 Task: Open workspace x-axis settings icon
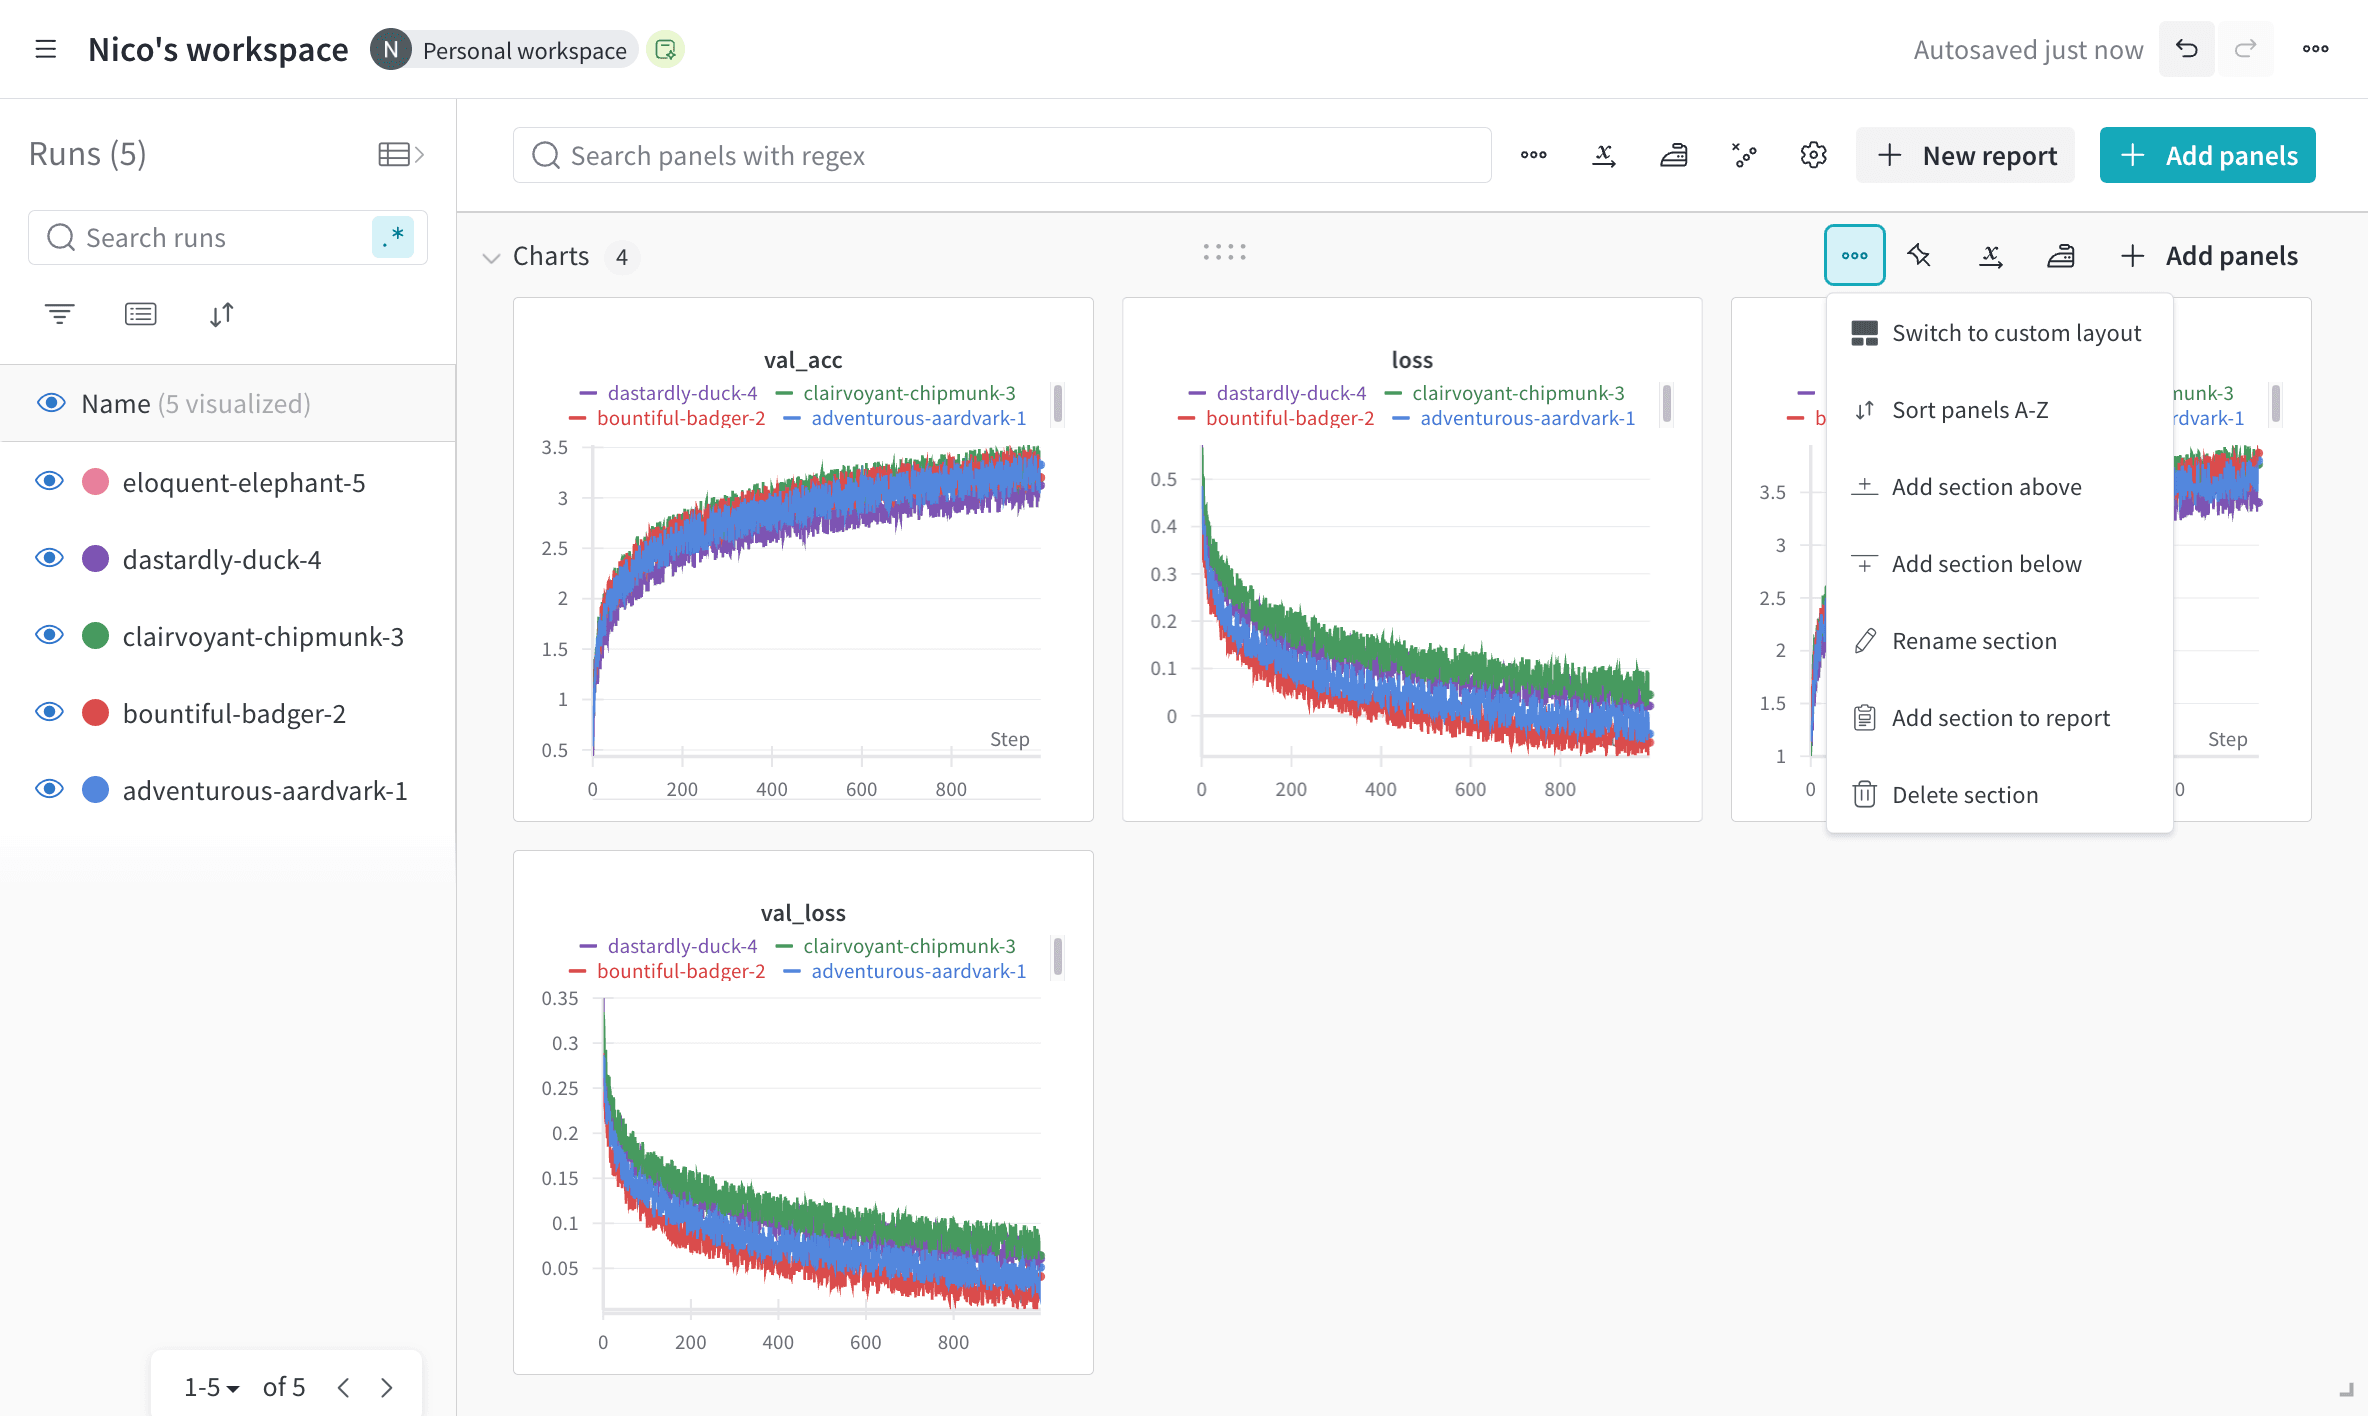(x=1604, y=155)
